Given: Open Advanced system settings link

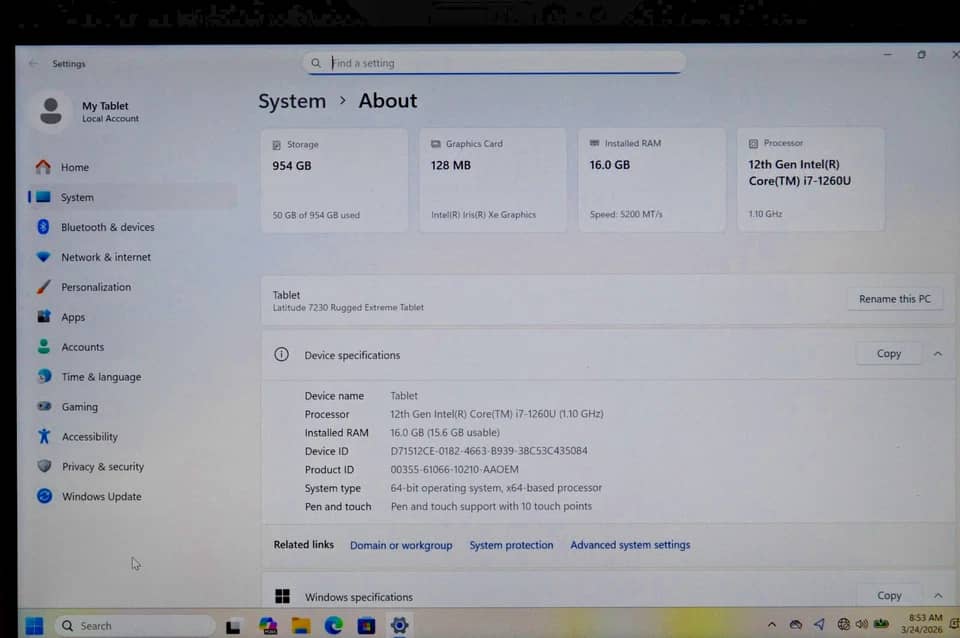Looking at the screenshot, I should click(x=630, y=544).
